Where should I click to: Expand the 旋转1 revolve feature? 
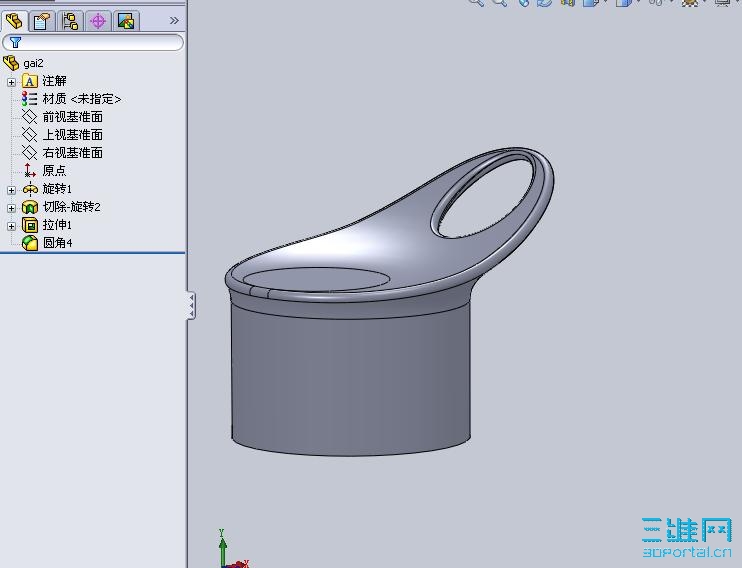[11, 190]
